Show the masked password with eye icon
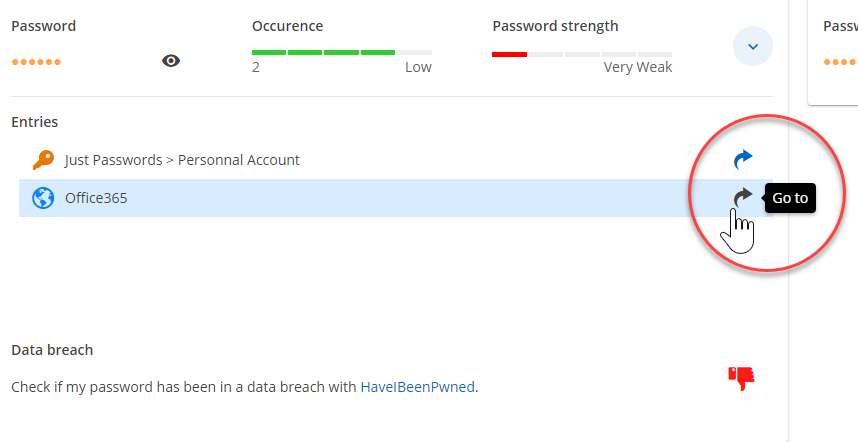This screenshot has width=858, height=442. click(x=171, y=61)
